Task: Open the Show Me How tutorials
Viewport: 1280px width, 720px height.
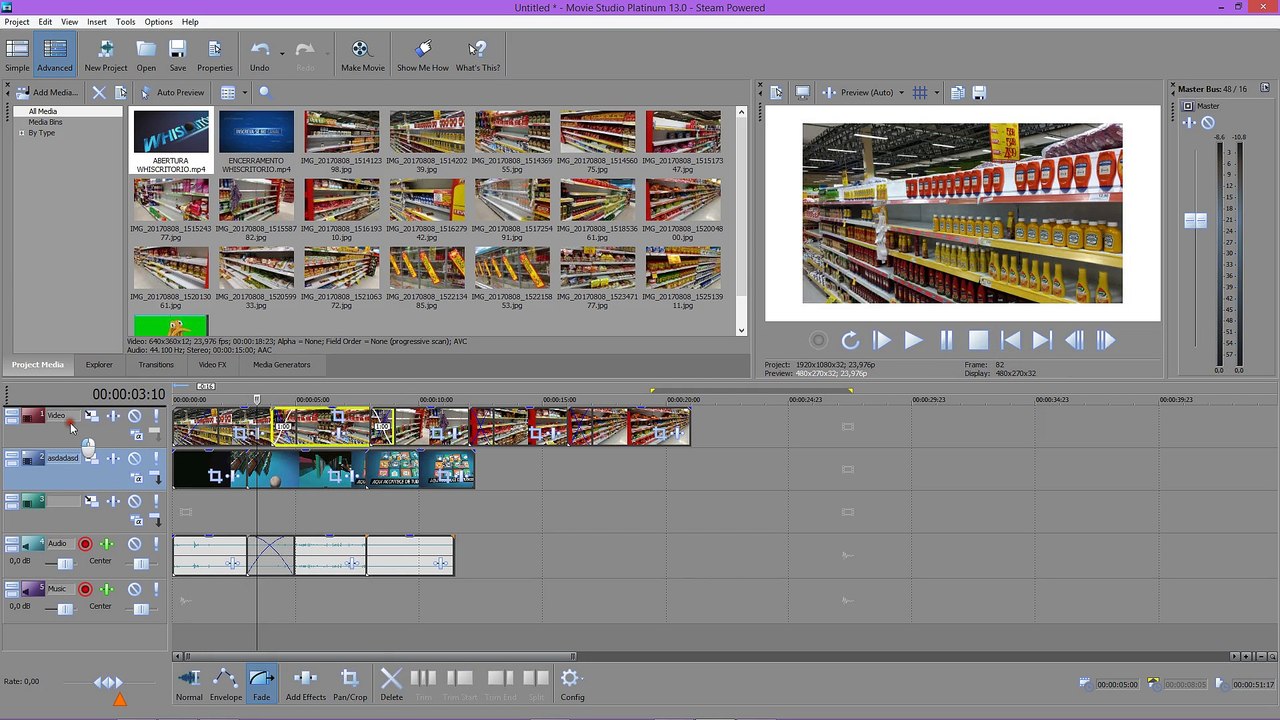Action: pyautogui.click(x=422, y=55)
